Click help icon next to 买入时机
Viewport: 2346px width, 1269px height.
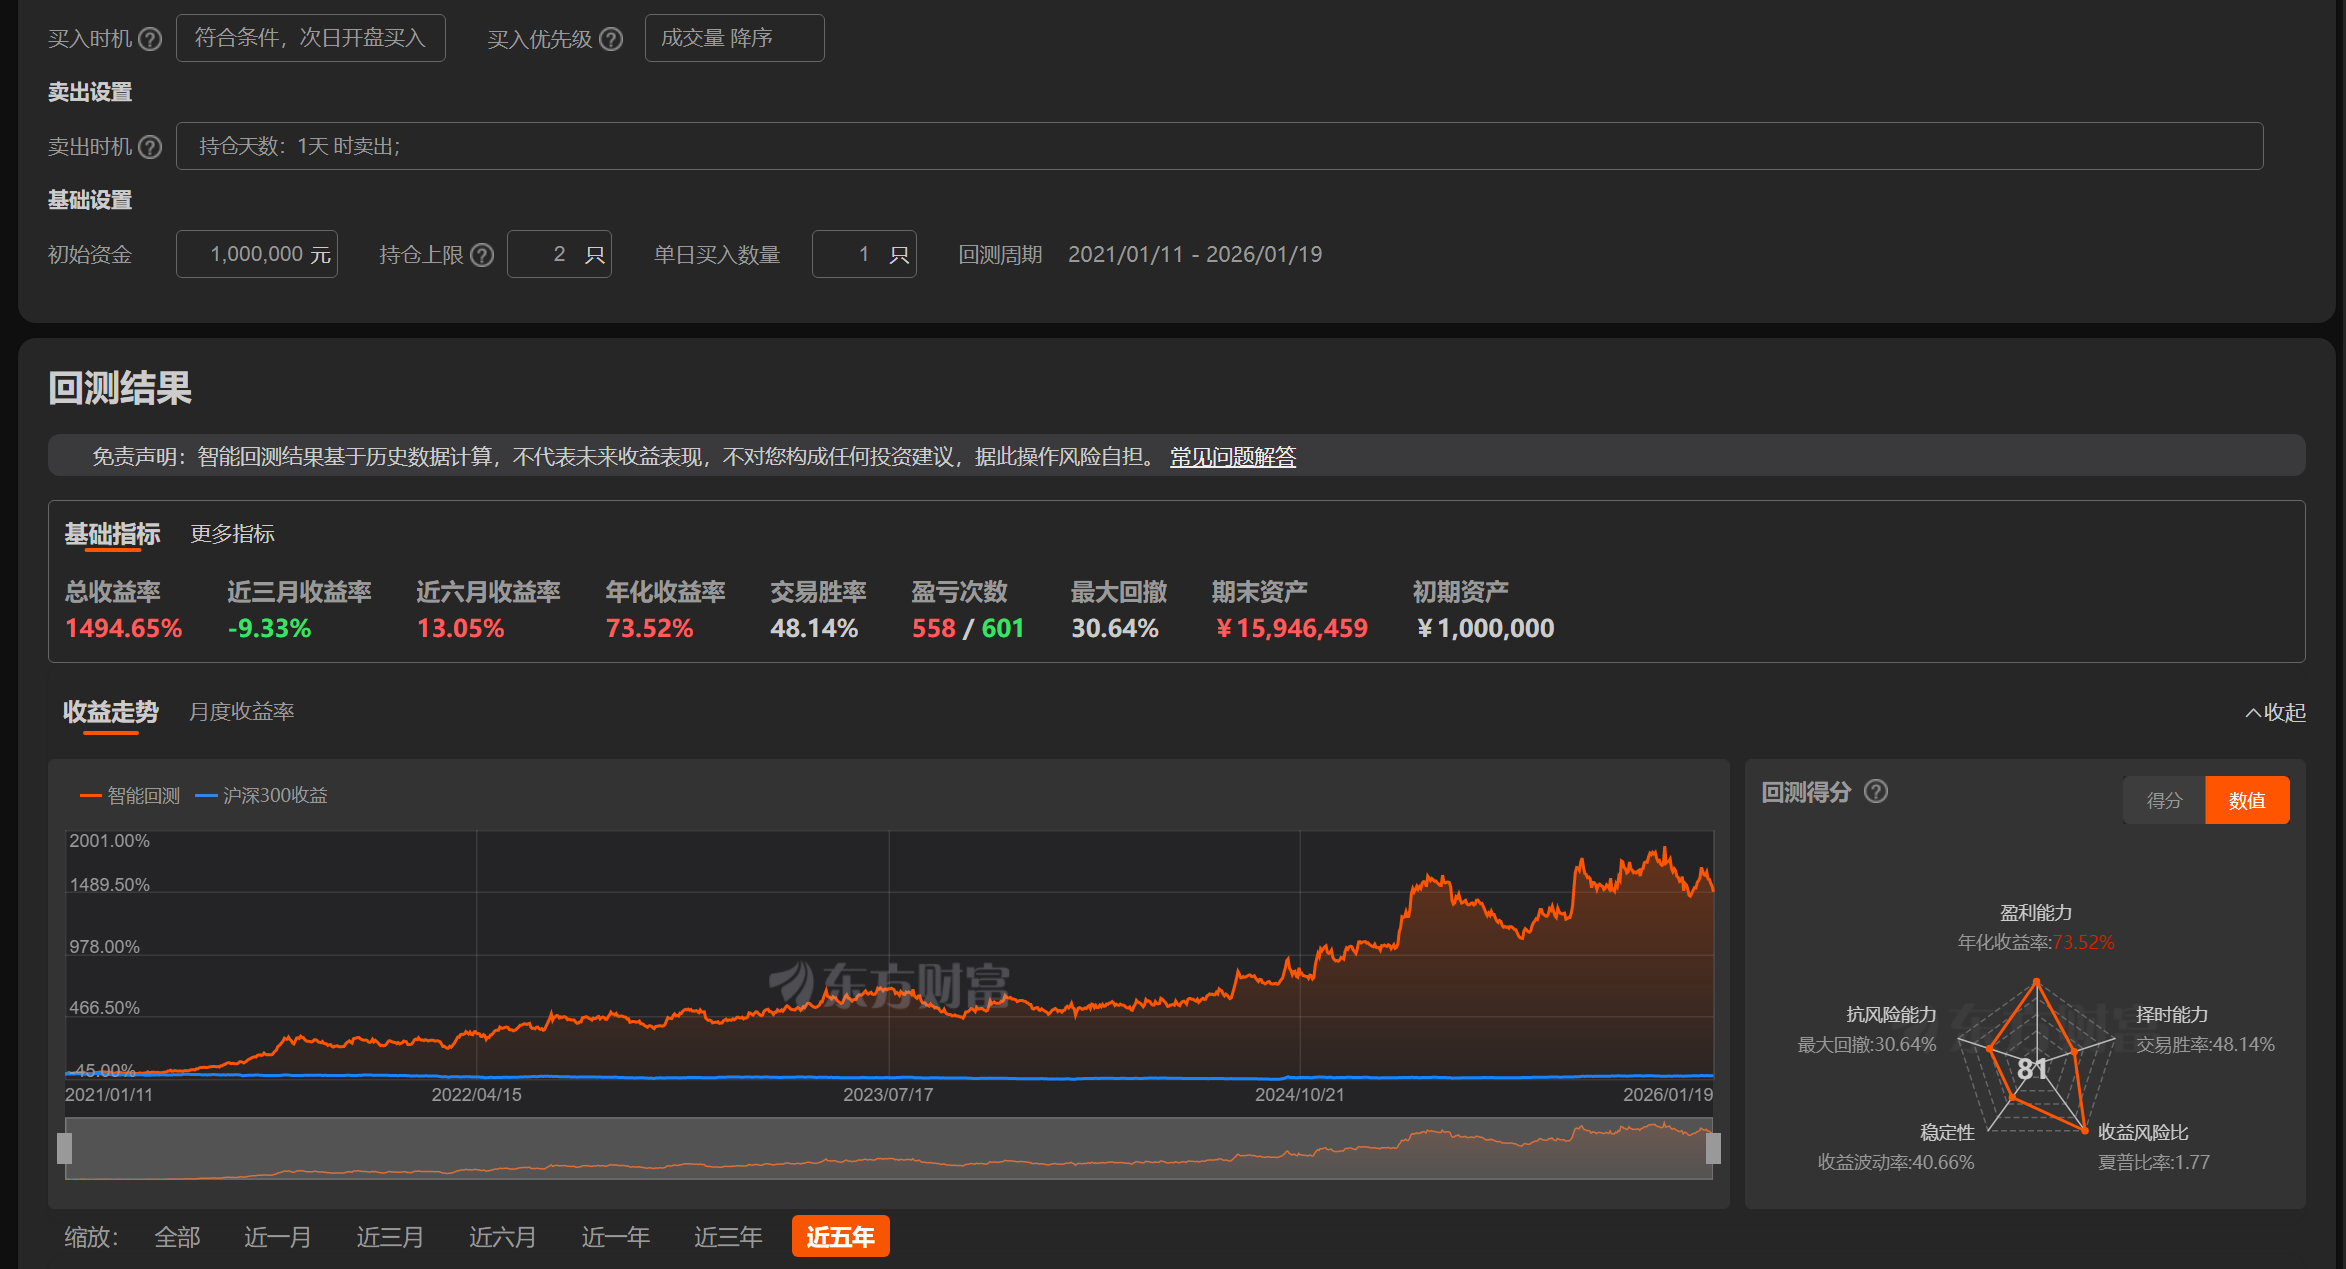click(x=150, y=39)
